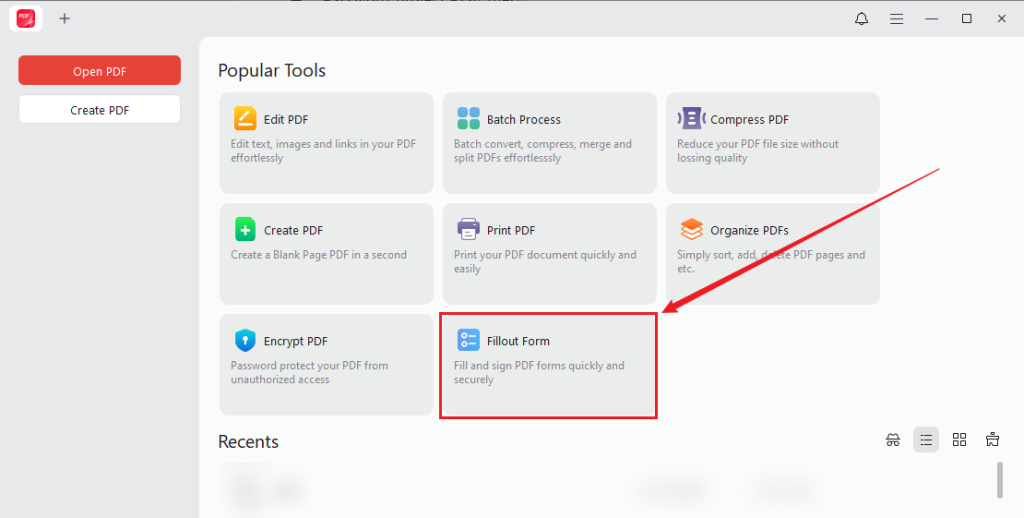Select the Fillout Form card title
Viewport: 1024px width, 518px height.
point(519,341)
